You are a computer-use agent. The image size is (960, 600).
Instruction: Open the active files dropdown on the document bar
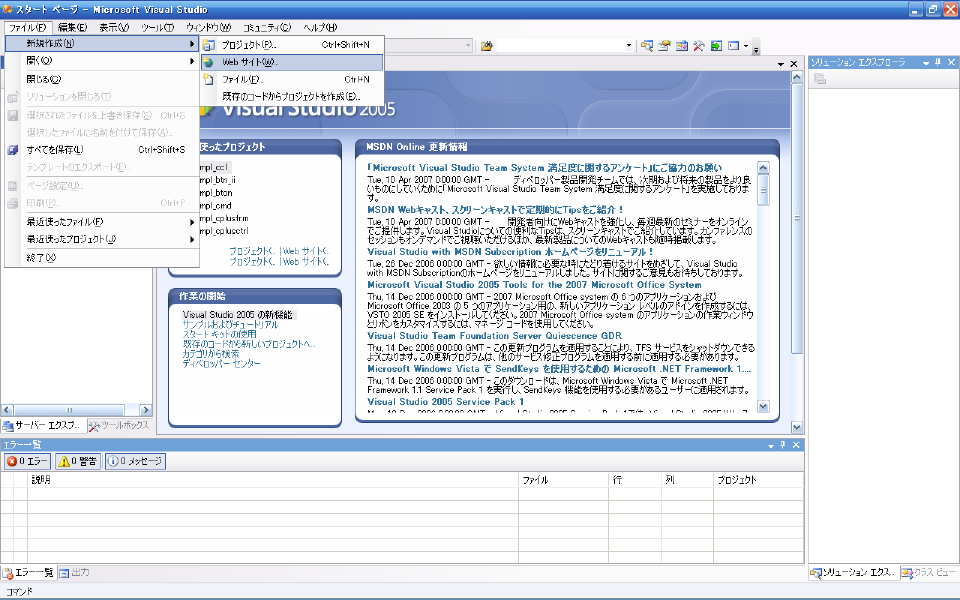point(781,64)
